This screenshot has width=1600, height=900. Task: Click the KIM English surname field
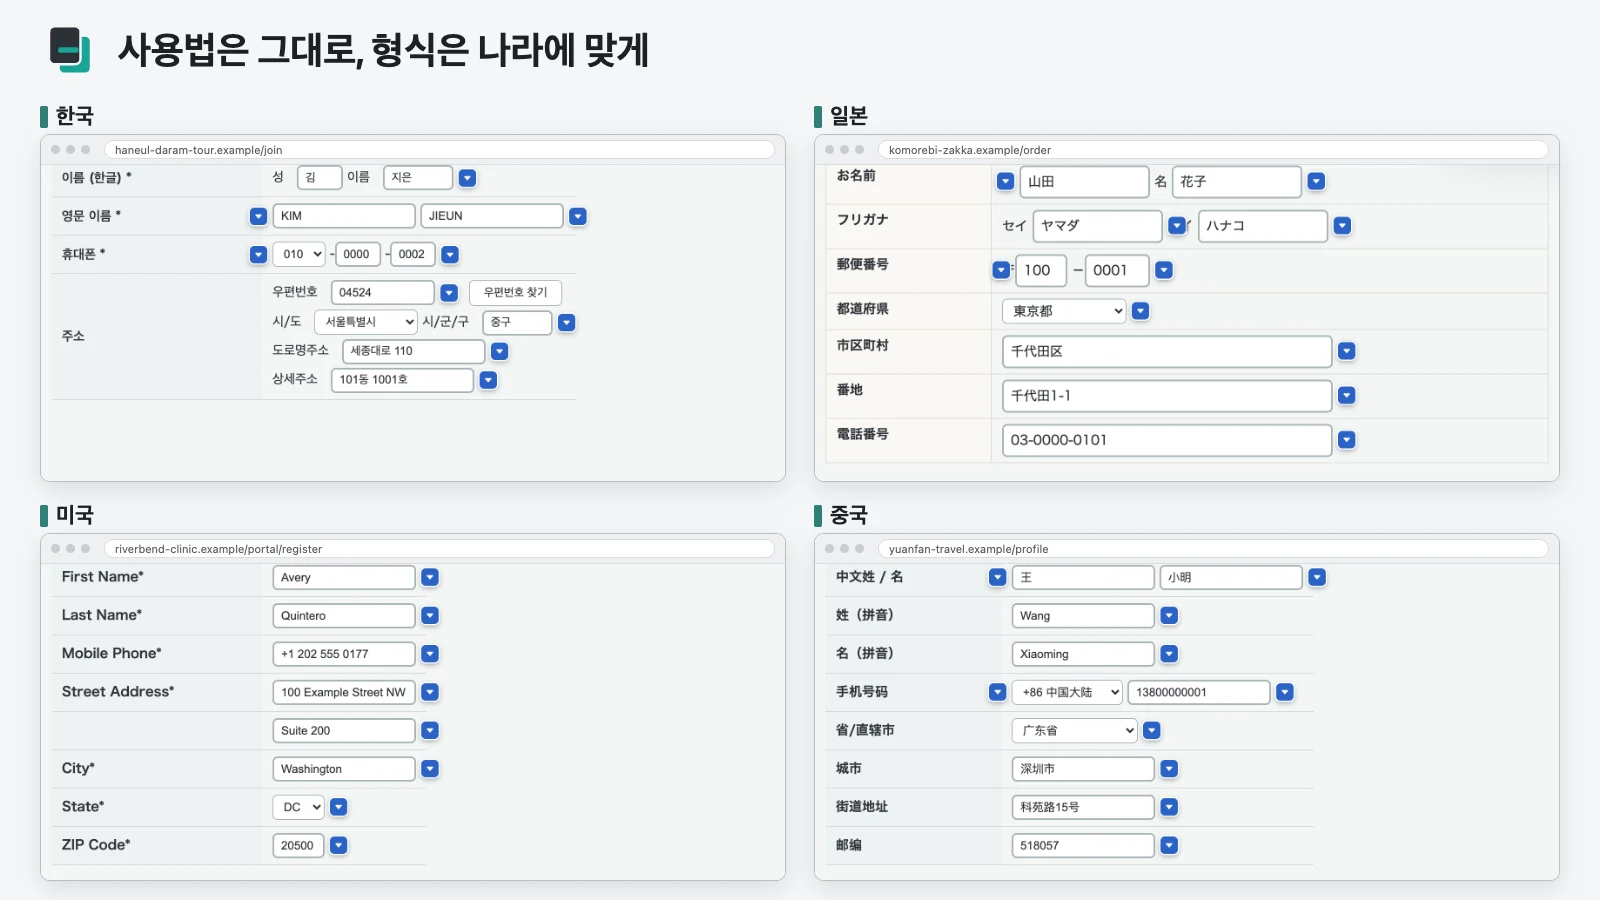pos(344,216)
